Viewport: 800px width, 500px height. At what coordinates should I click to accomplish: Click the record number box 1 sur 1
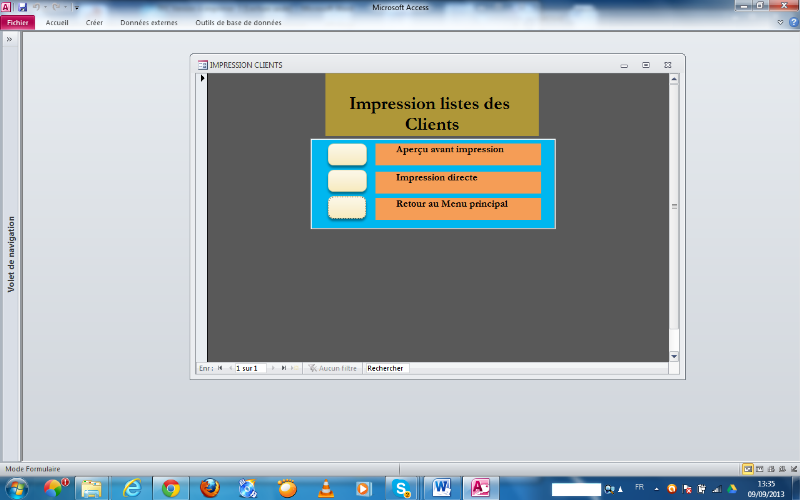(251, 368)
